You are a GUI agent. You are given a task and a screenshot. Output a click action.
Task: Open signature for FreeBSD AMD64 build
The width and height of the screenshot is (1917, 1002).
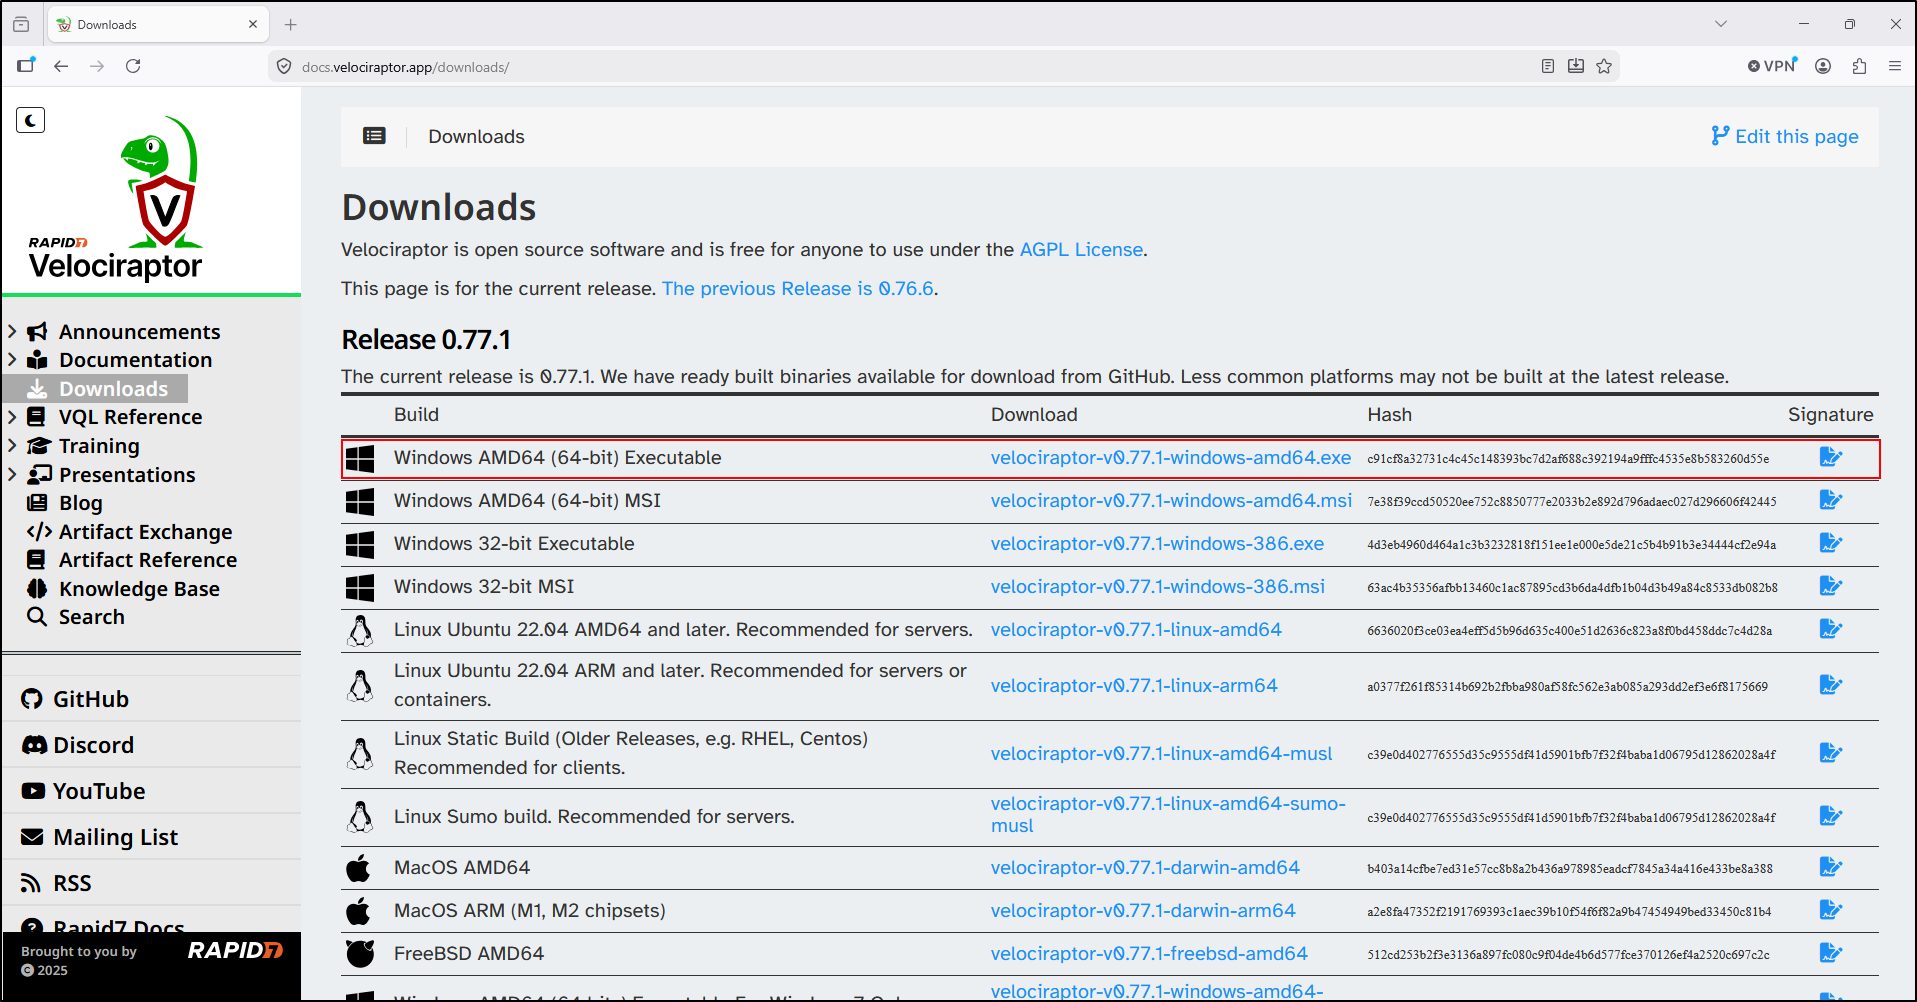click(1830, 953)
